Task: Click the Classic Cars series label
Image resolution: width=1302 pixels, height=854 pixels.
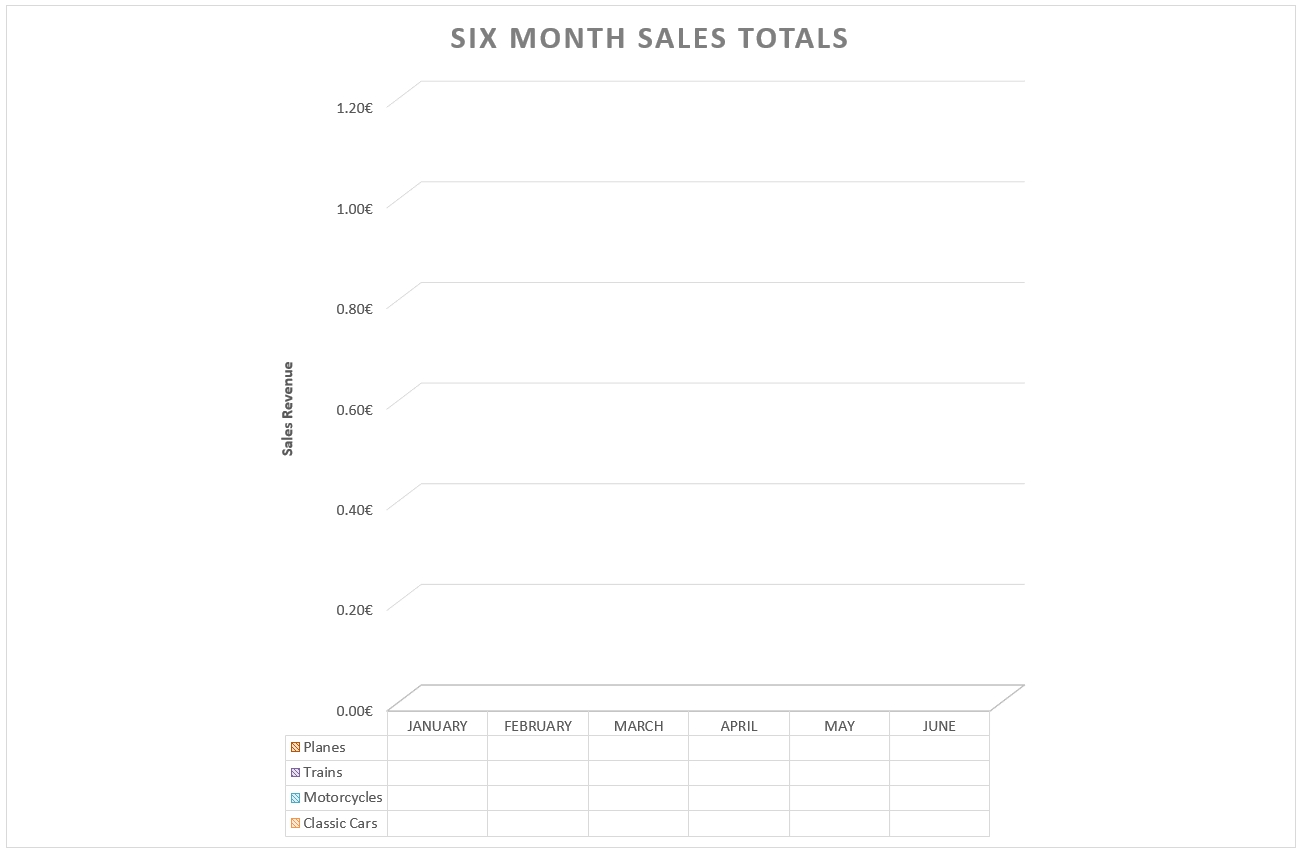Action: pos(340,823)
